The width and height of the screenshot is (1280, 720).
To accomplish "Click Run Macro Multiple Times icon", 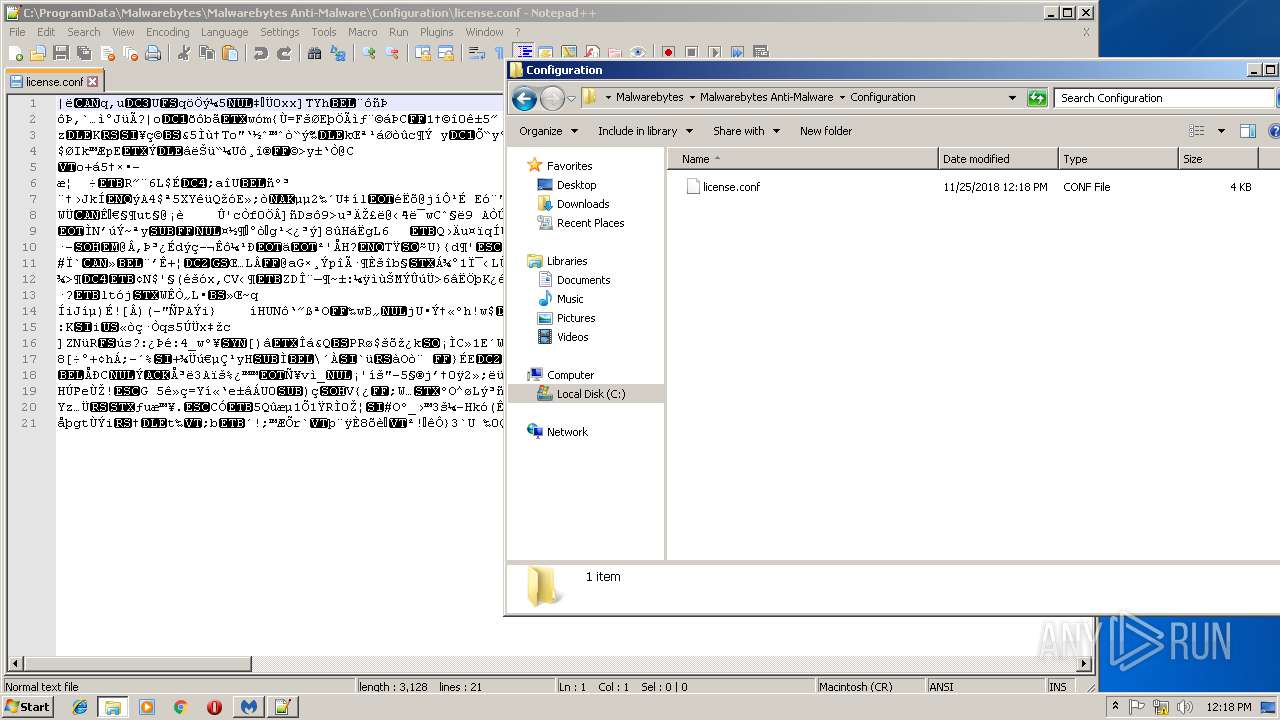I will click(x=737, y=53).
